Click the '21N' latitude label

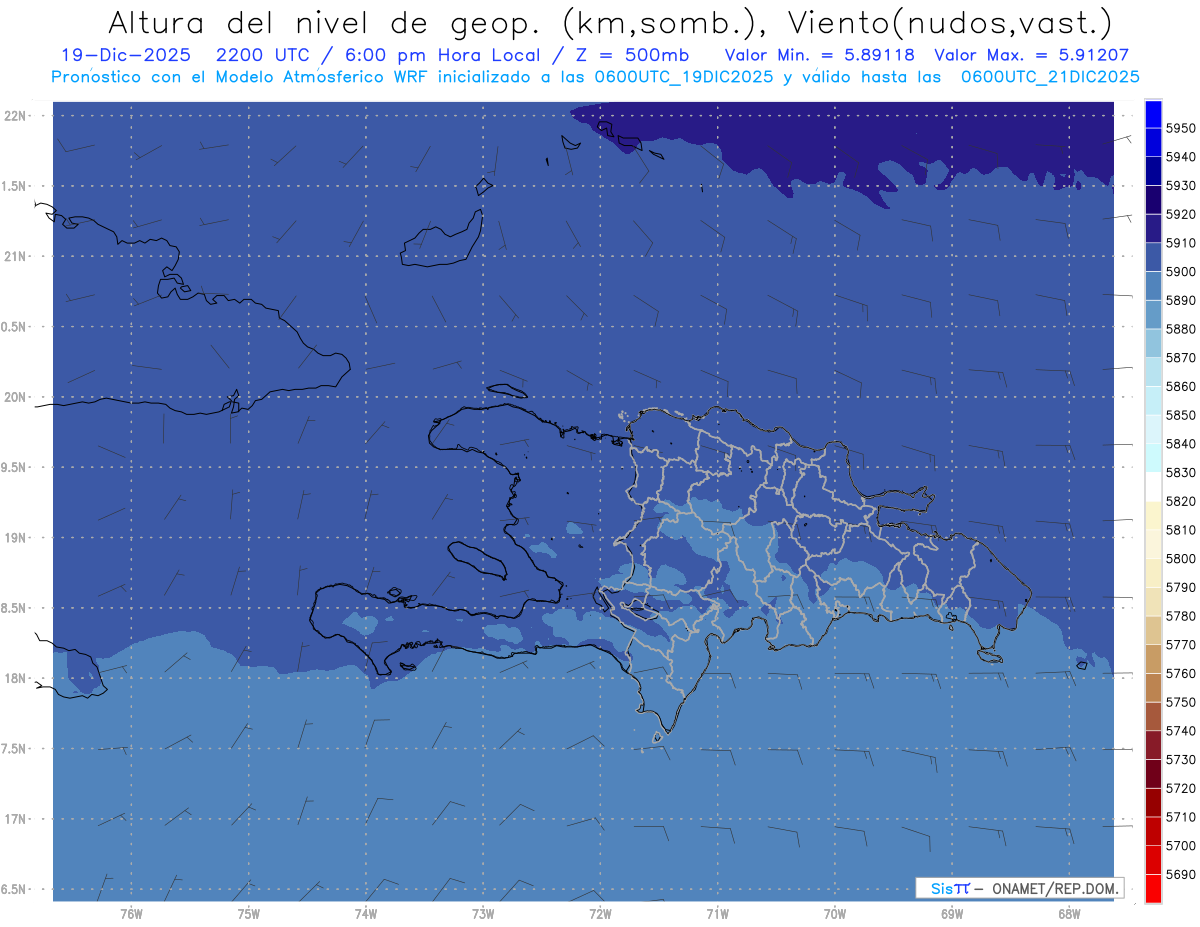tap(16, 256)
